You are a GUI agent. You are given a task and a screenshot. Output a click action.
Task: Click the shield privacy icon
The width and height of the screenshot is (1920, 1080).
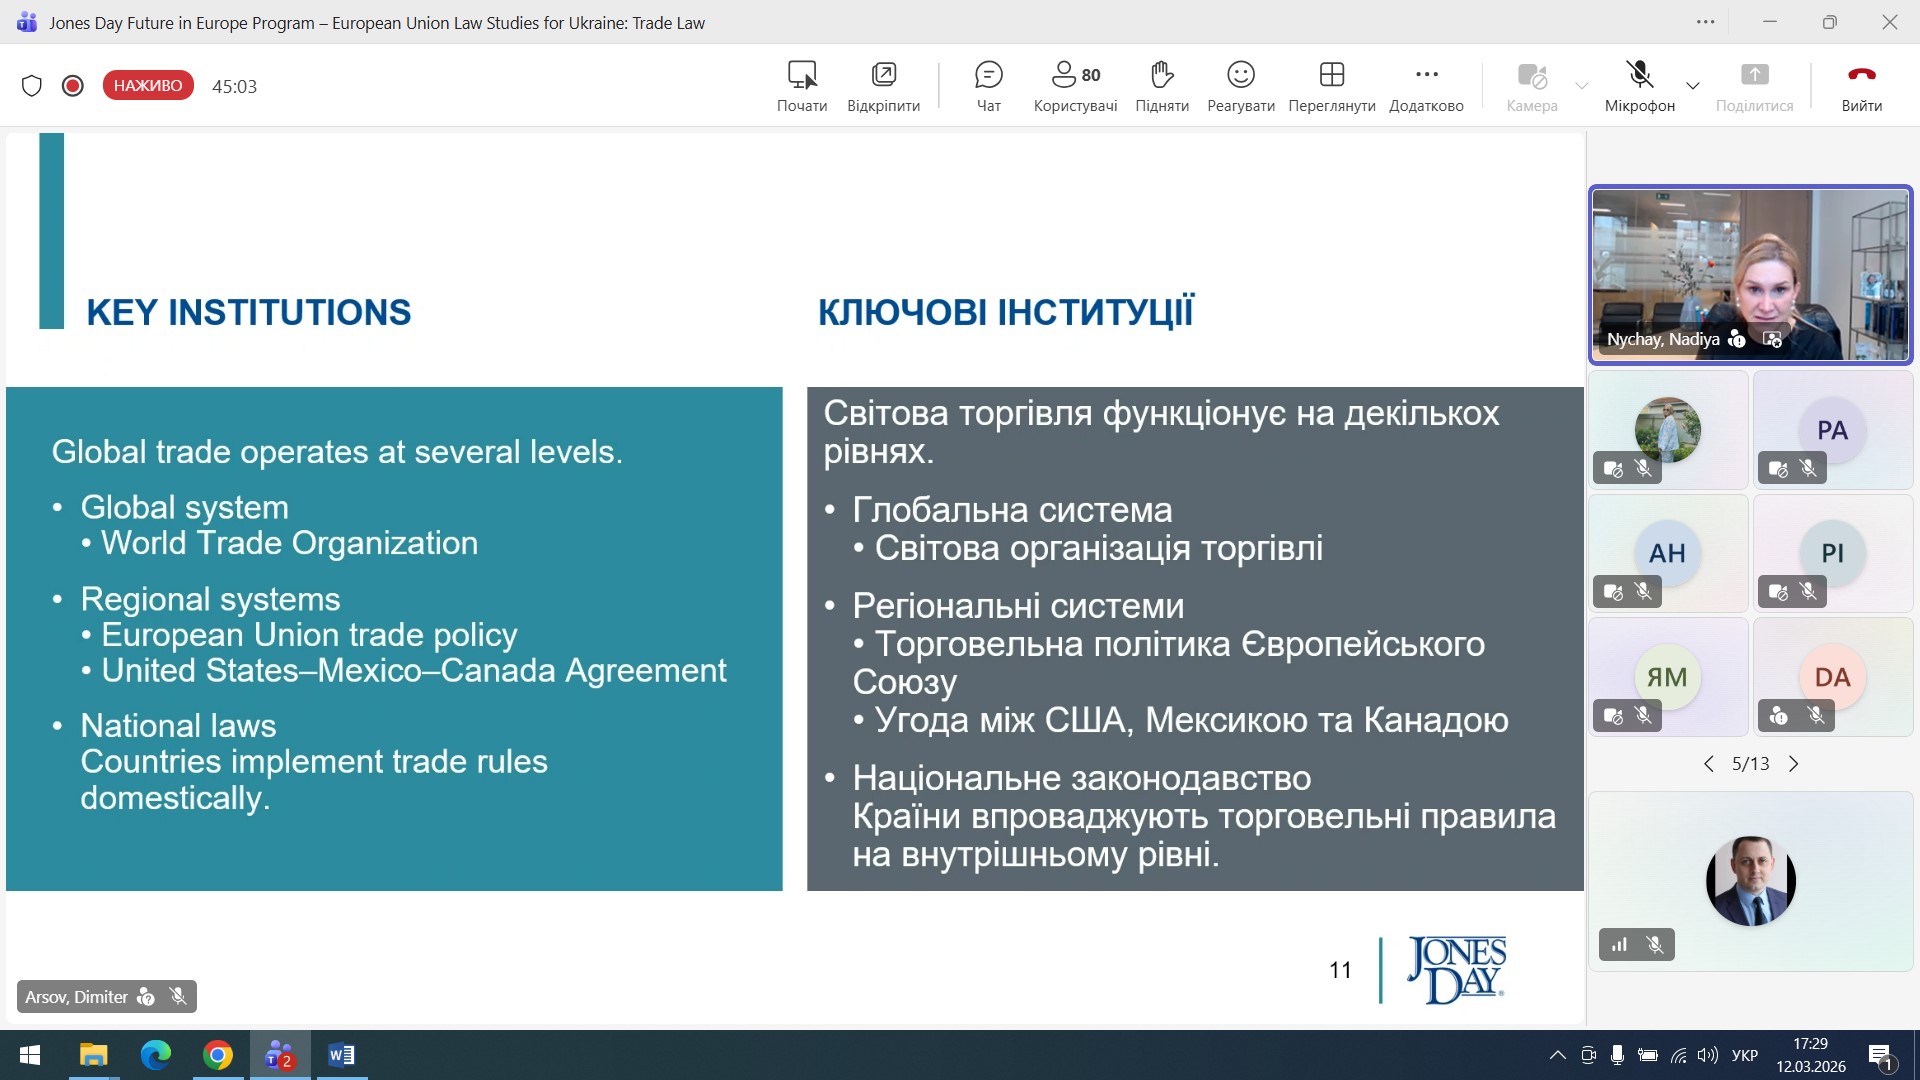pos(32,86)
